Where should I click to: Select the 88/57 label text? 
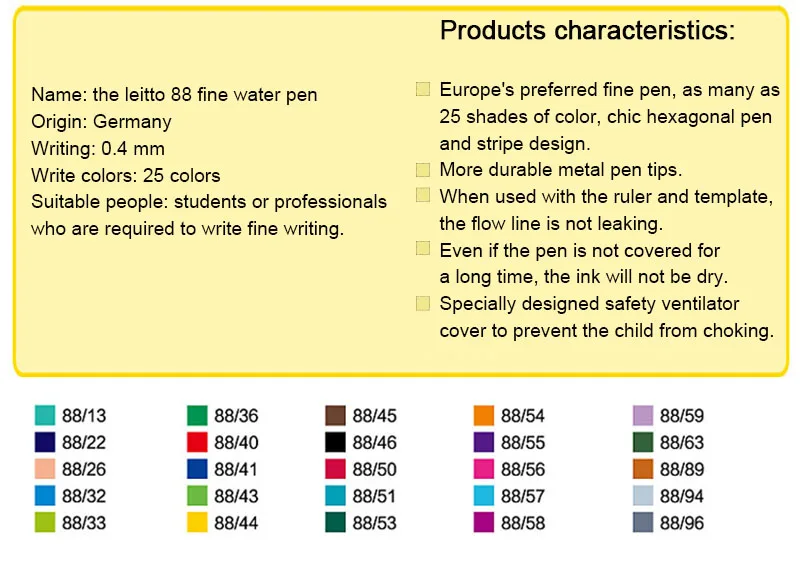(x=523, y=496)
